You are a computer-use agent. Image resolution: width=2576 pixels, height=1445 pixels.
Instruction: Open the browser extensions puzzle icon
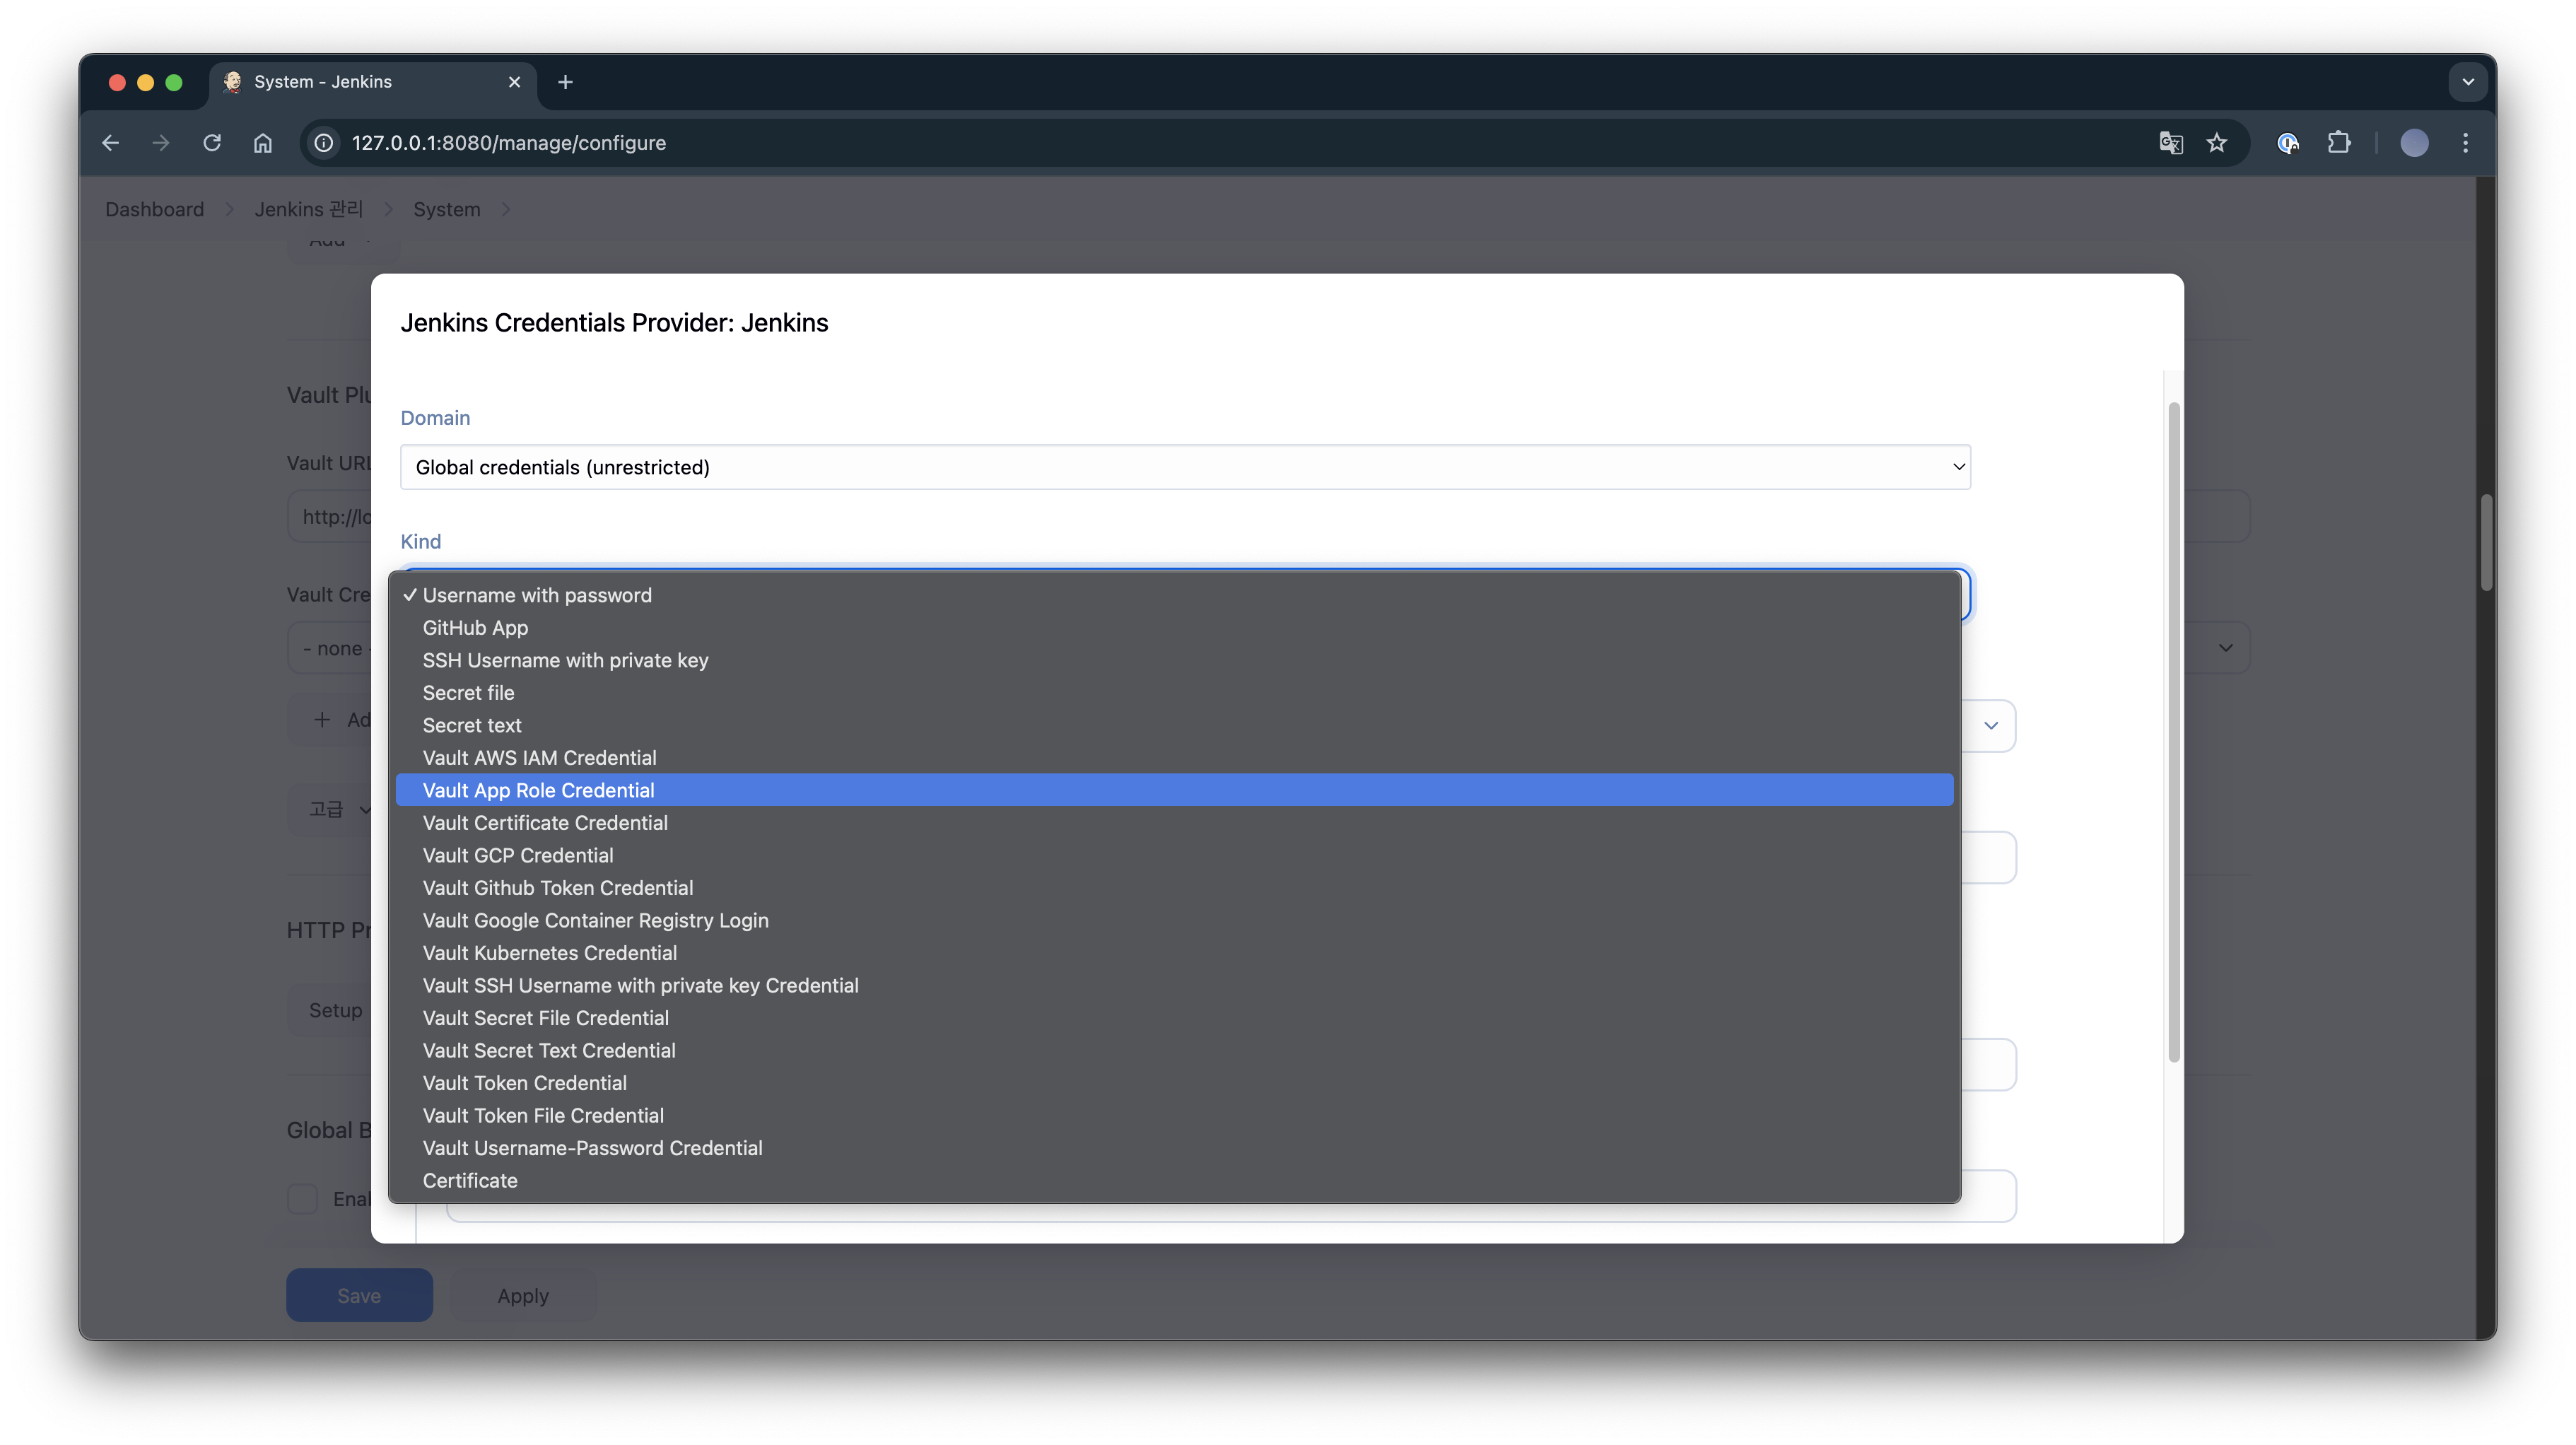[2339, 143]
